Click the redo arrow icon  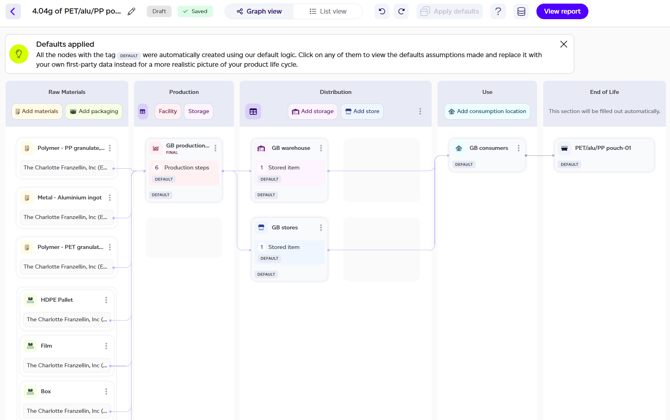402,12
